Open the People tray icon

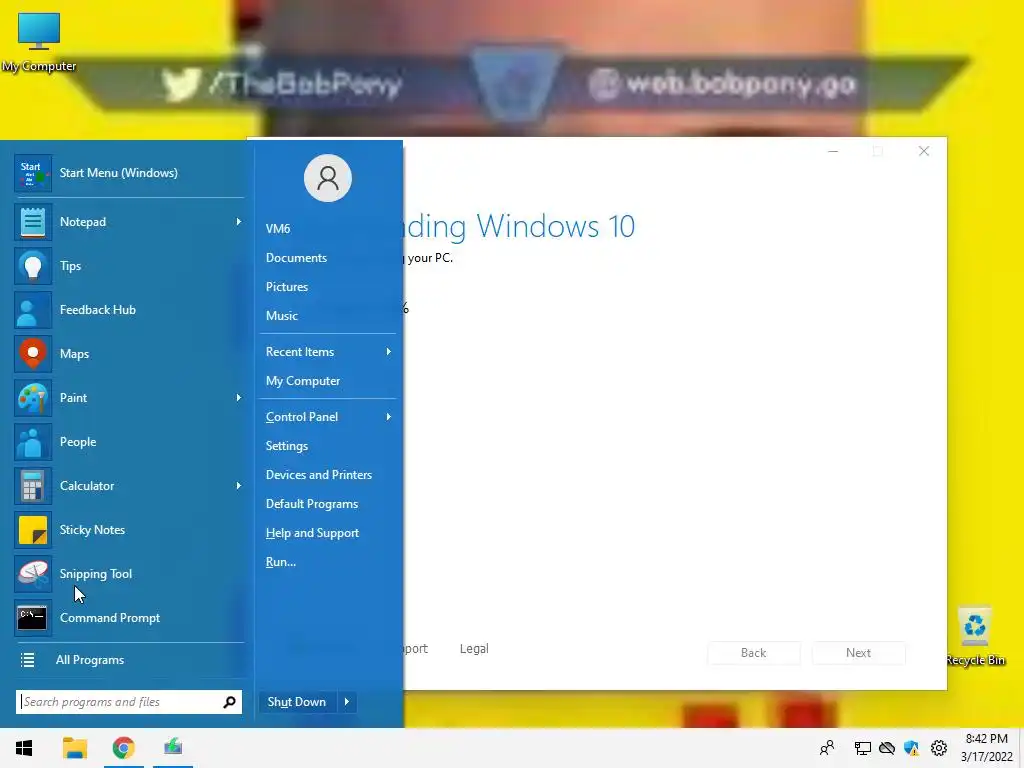pyautogui.click(x=827, y=748)
